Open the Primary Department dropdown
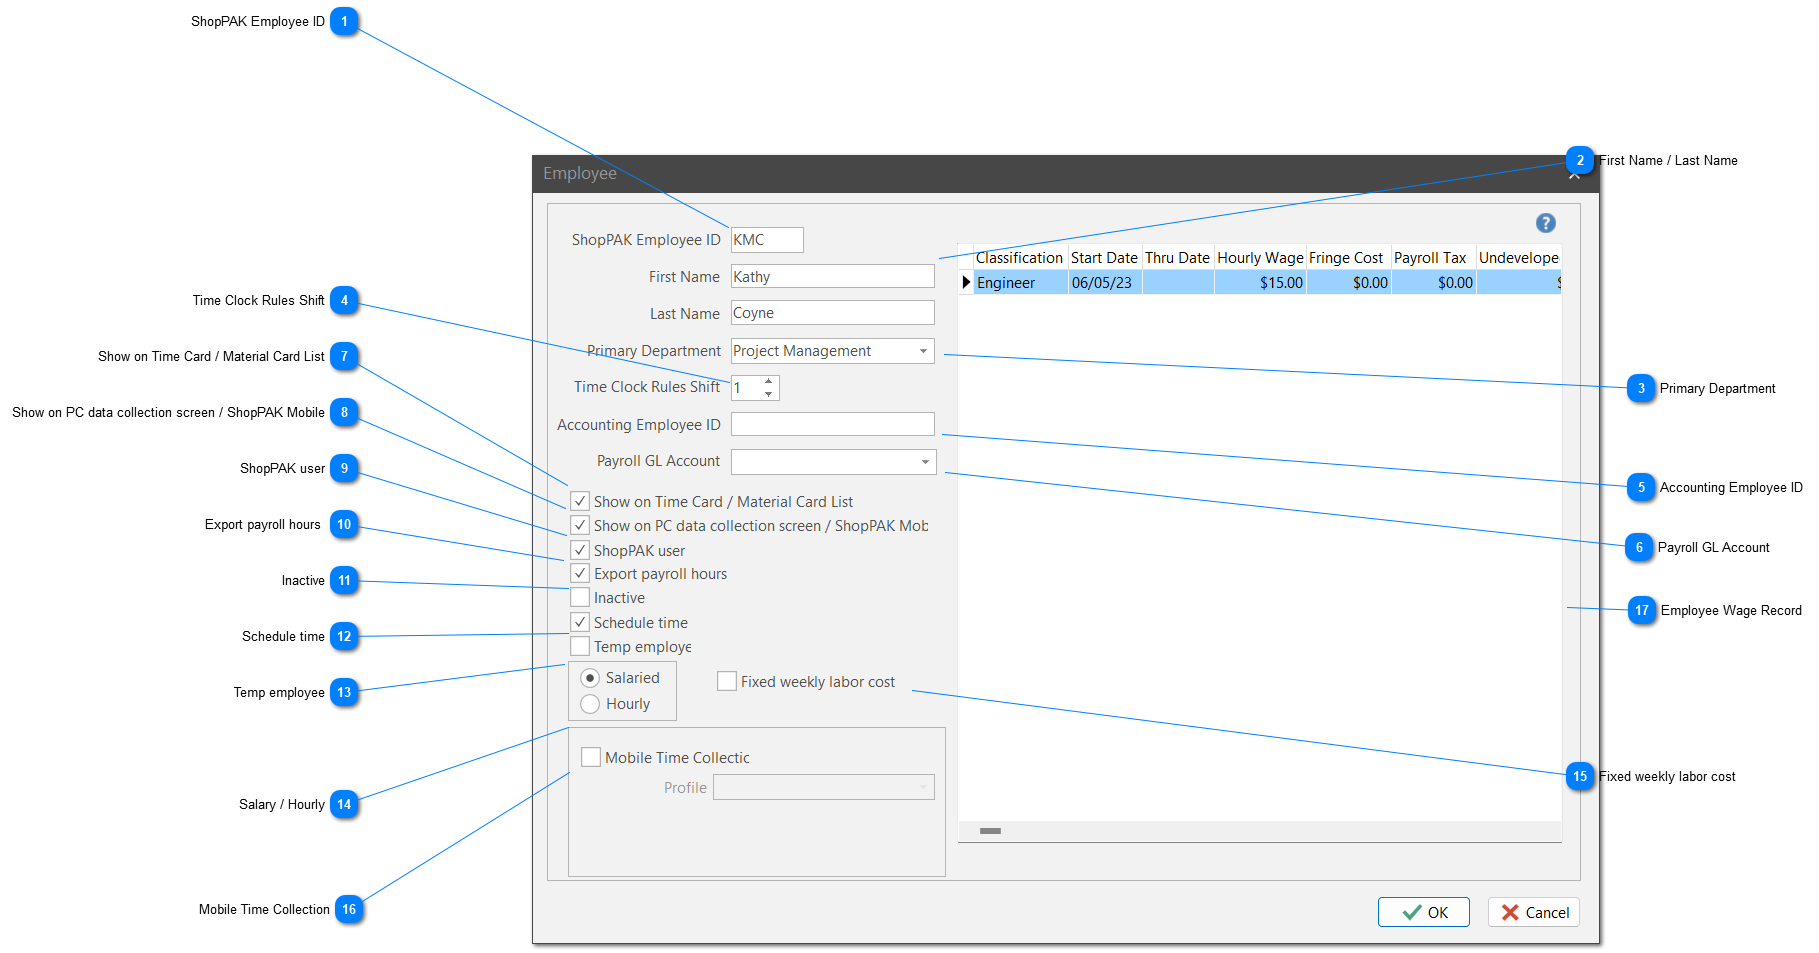 point(923,351)
